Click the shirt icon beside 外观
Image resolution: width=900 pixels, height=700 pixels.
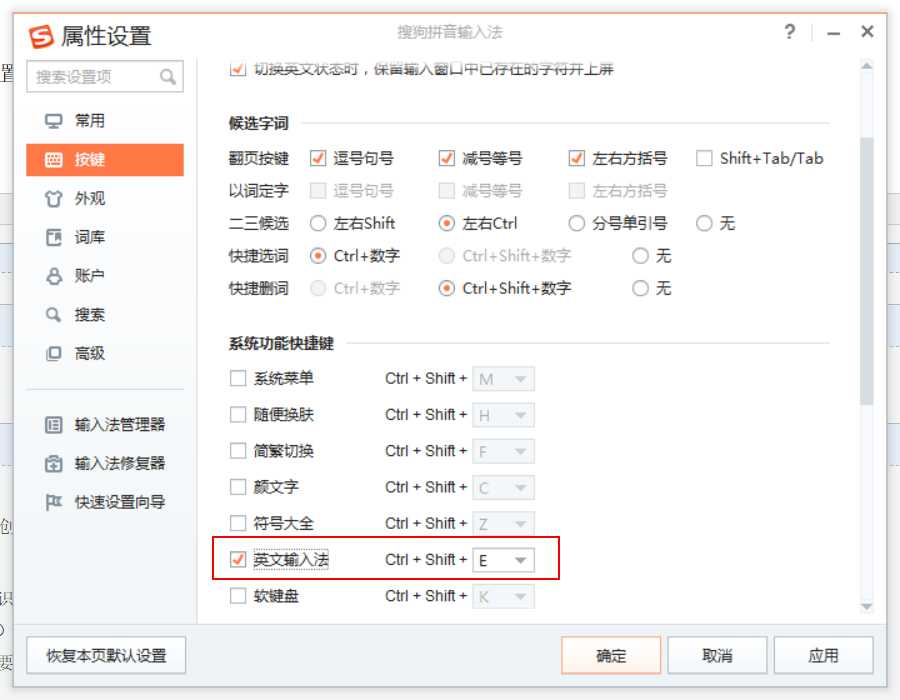53,199
